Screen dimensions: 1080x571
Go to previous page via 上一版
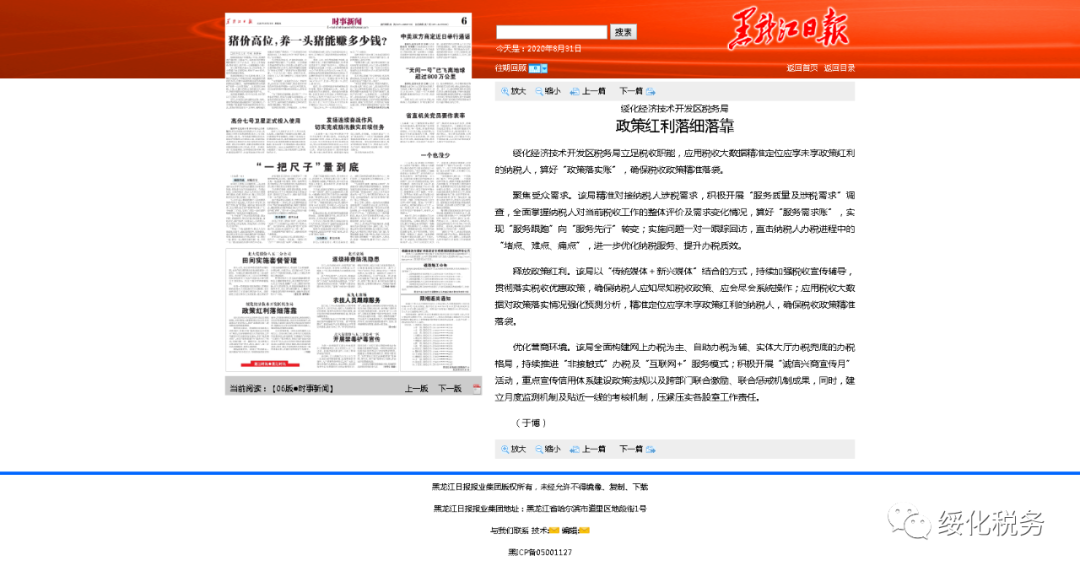(416, 389)
